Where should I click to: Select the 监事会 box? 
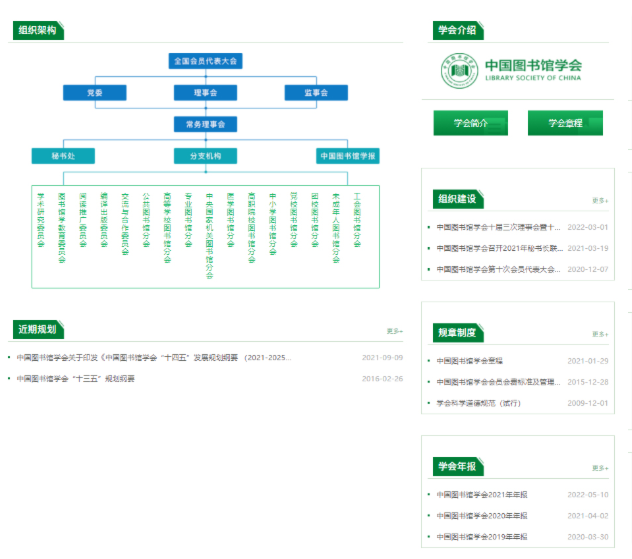click(x=316, y=93)
